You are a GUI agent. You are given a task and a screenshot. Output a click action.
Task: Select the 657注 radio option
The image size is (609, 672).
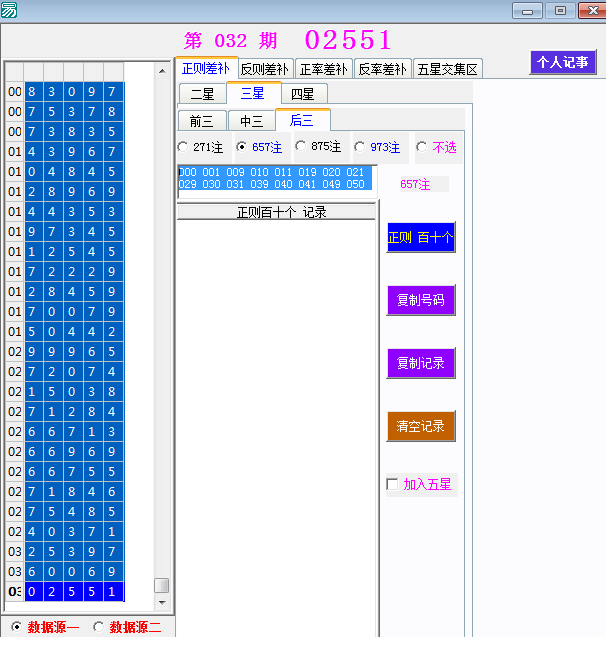[260, 147]
